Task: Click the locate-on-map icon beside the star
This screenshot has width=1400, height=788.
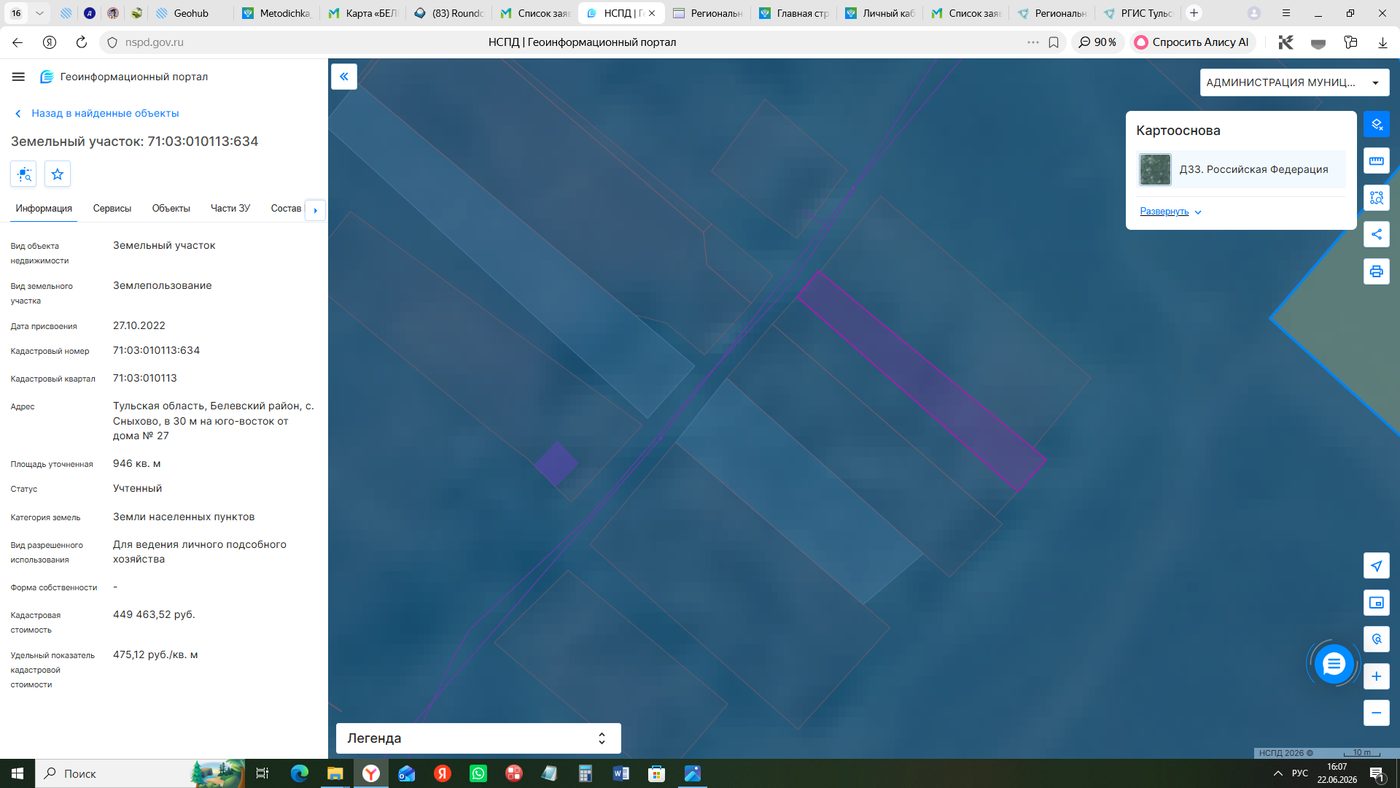Action: (x=24, y=174)
